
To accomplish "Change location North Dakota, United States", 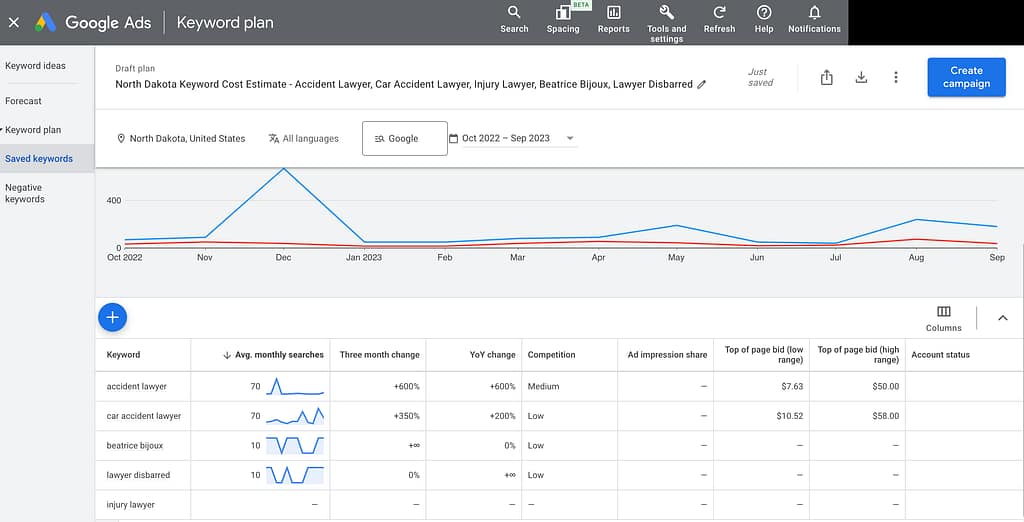I will [181, 139].
